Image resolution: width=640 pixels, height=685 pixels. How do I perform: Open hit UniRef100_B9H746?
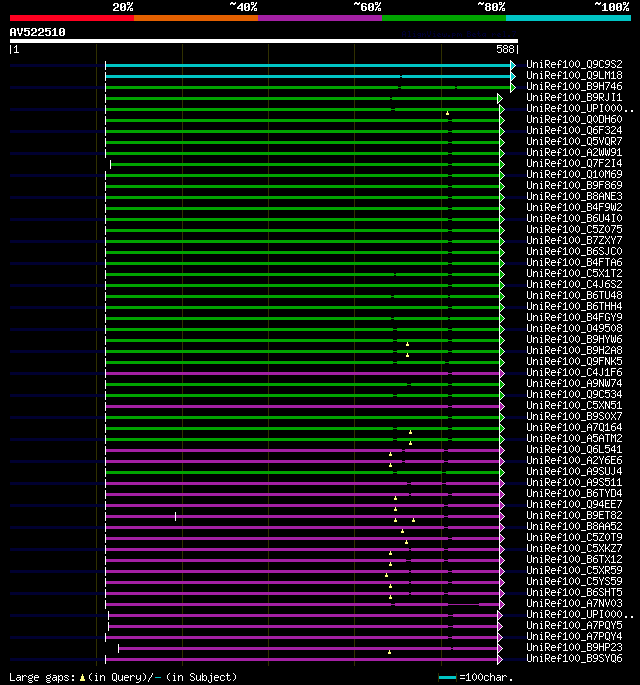point(574,86)
